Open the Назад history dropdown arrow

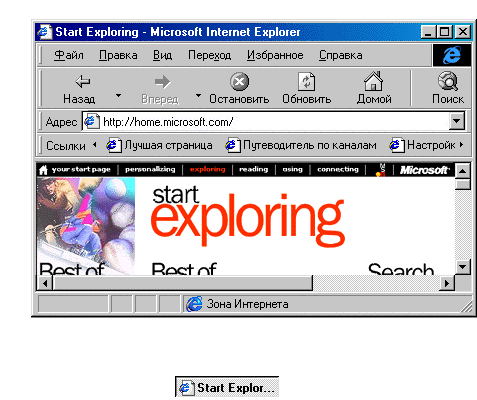tap(118, 96)
